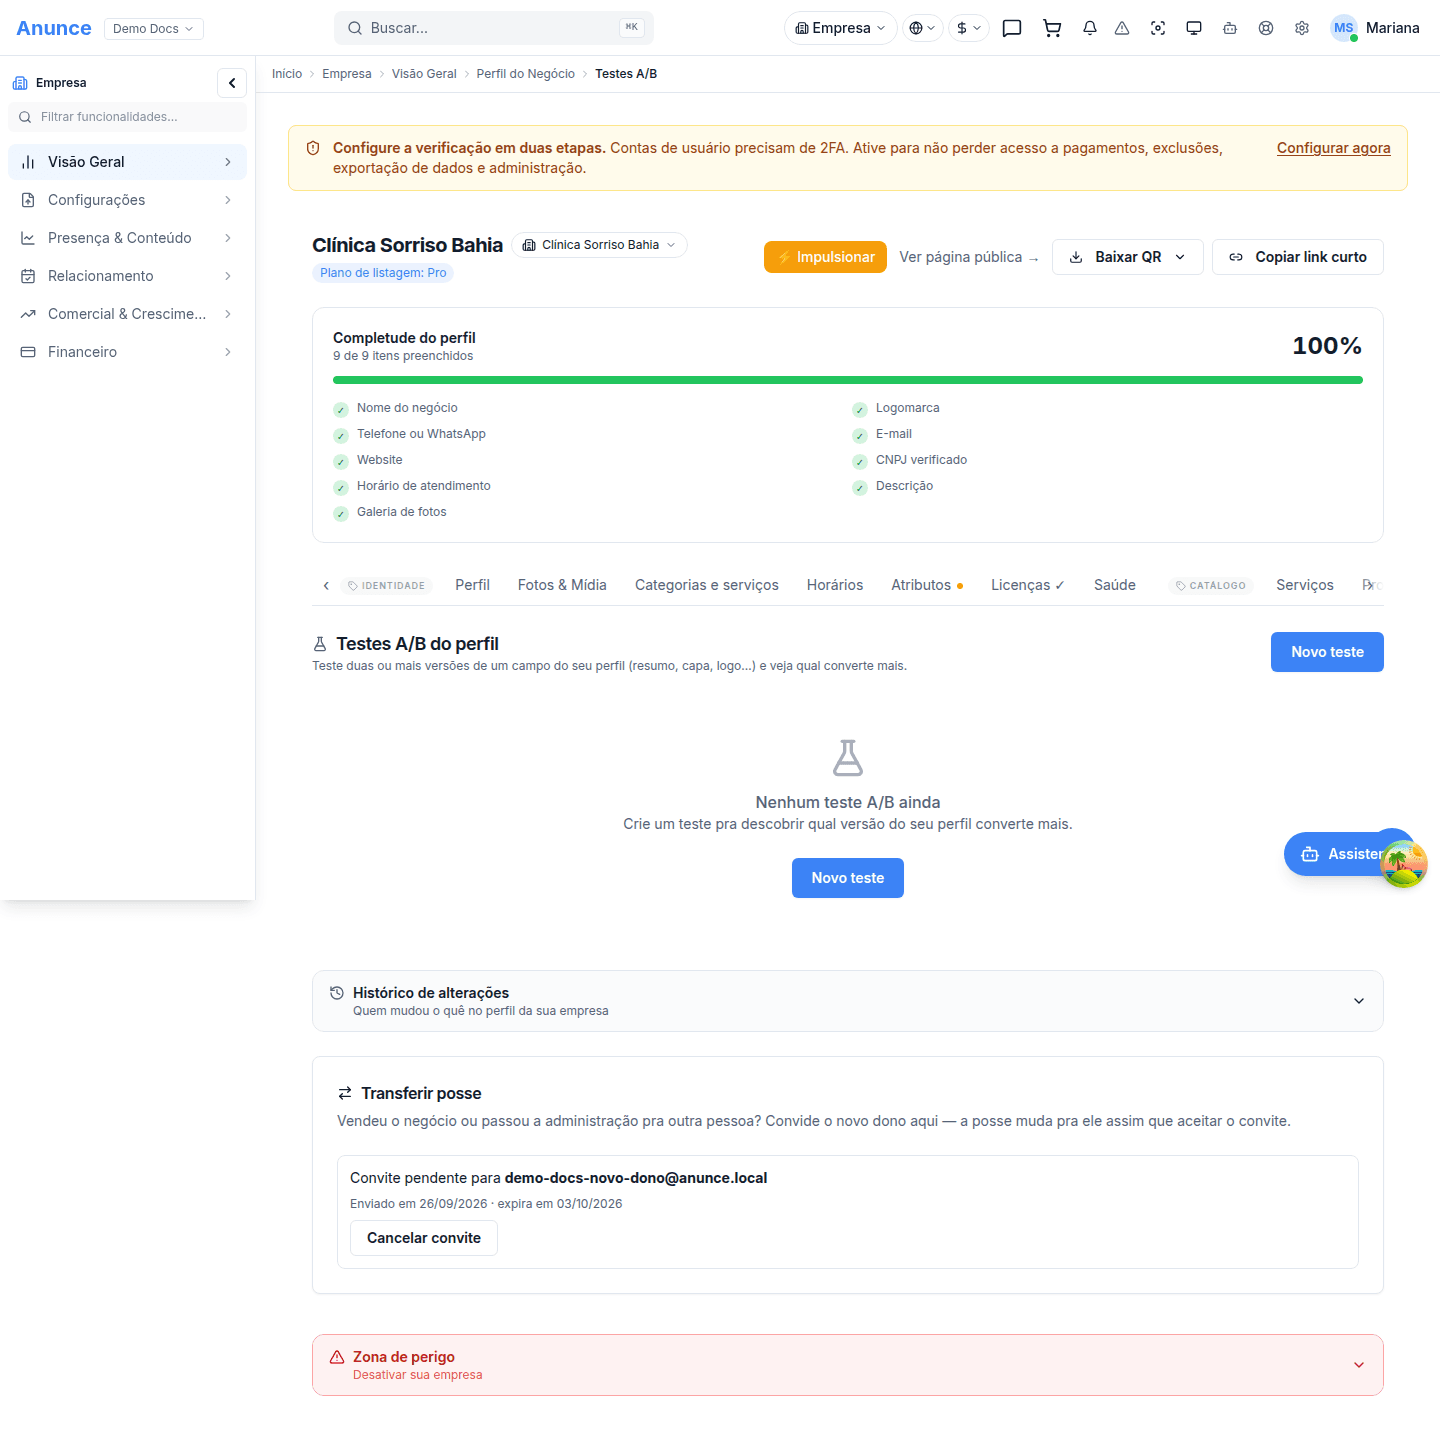Open the notifications bell
This screenshot has width=1440, height=1452.
point(1090,28)
